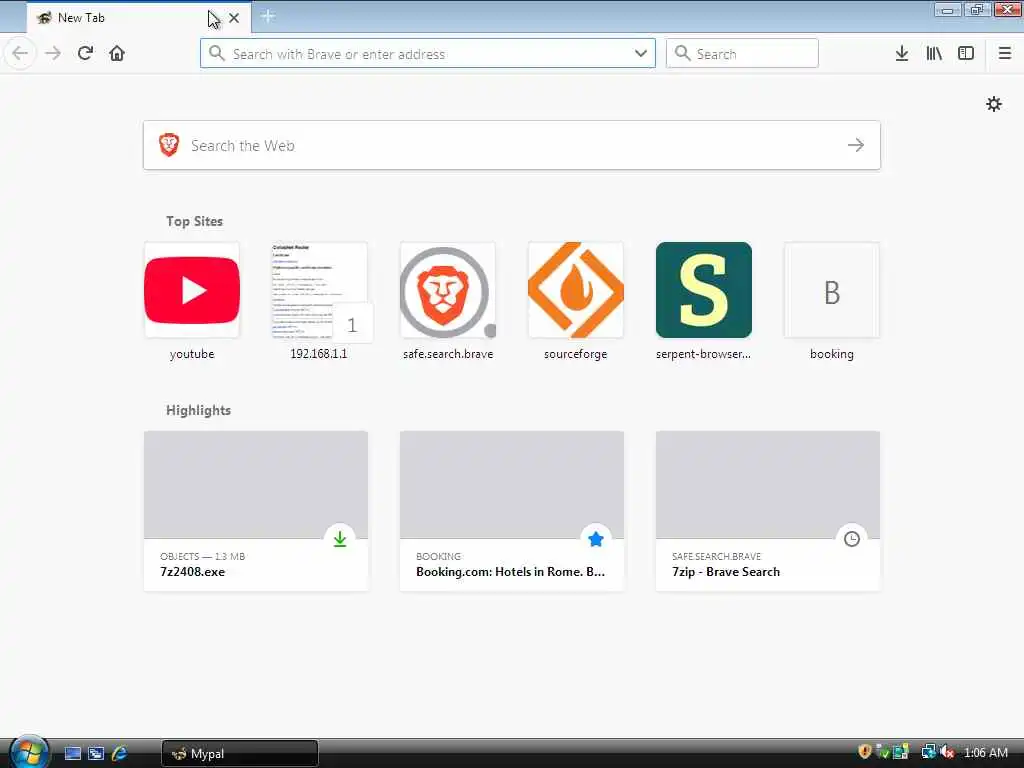Open the network tray icon
1024x768 pixels.
[x=928, y=752]
